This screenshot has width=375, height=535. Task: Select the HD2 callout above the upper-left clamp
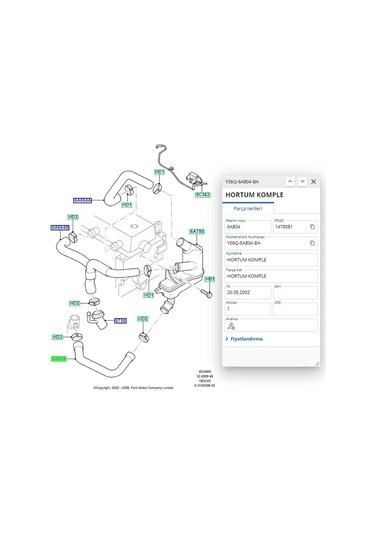[x=73, y=217]
